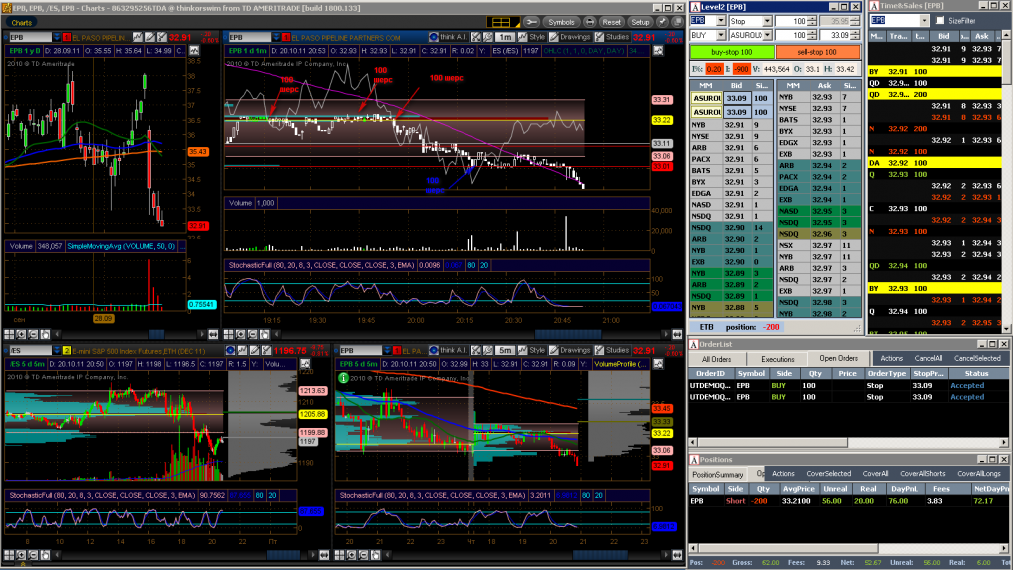The height and width of the screenshot is (570, 1013).
Task: Switch to the Charts tab
Action: [x=21, y=22]
